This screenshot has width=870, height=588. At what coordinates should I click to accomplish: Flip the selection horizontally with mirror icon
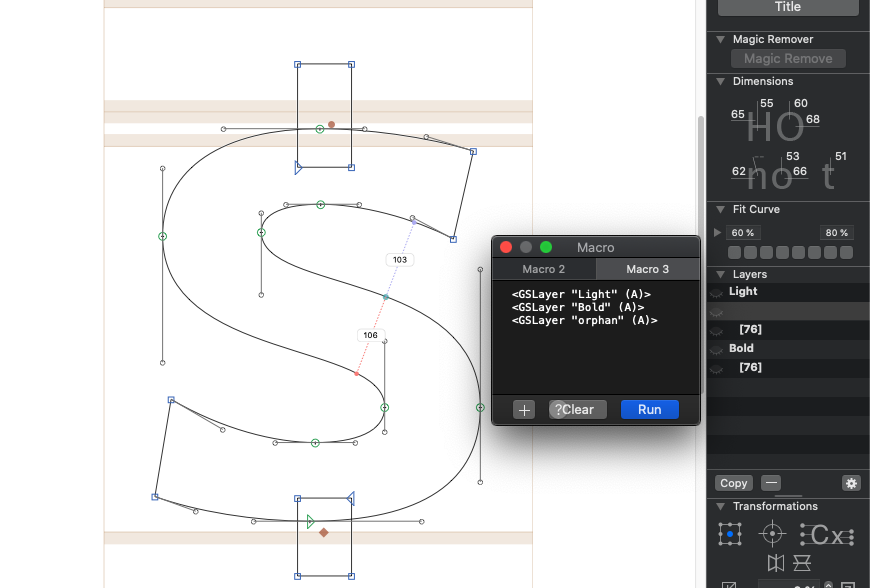[775, 563]
